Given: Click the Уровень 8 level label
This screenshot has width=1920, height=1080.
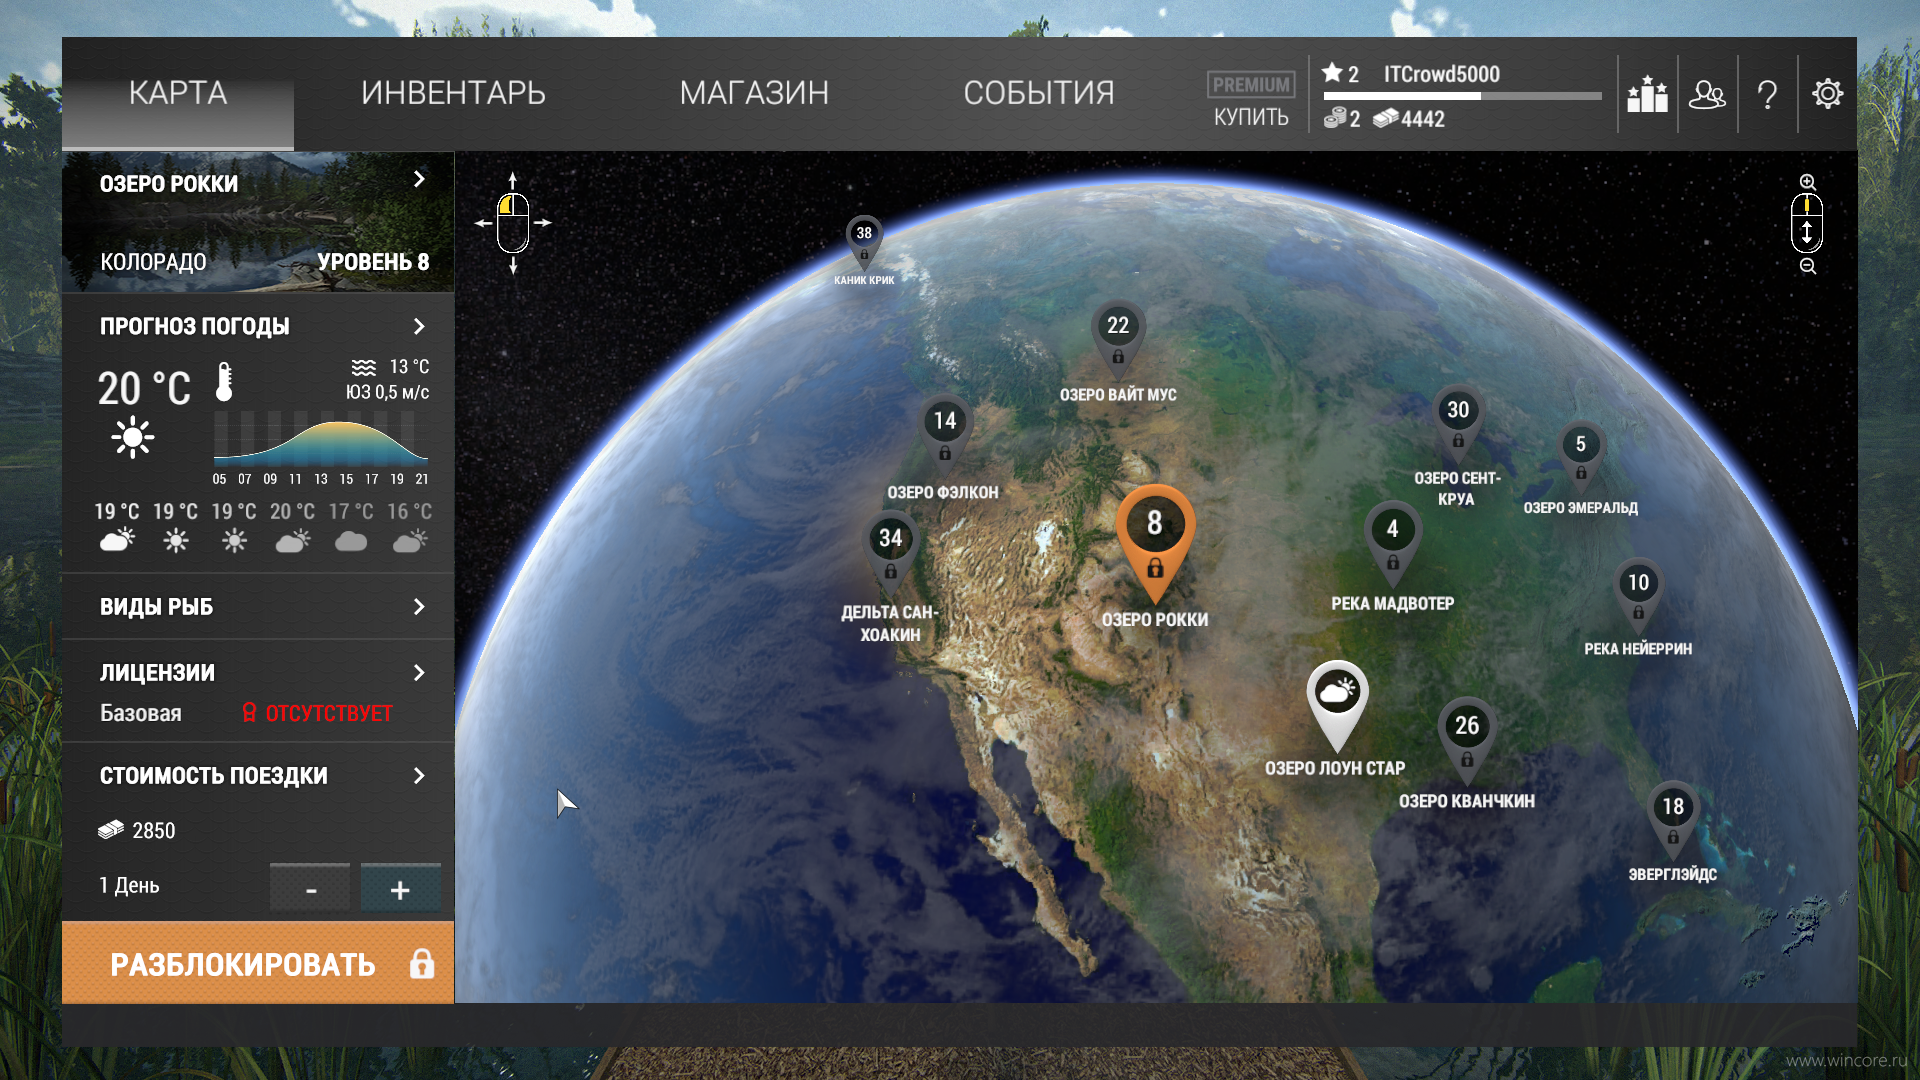Looking at the screenshot, I should [x=373, y=262].
